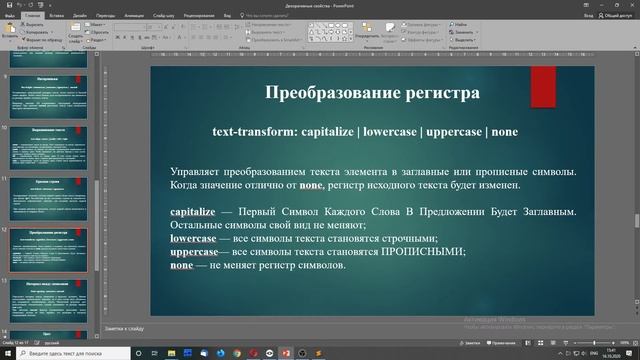Convert to SmartArt (Преобразовать в SmartArt)

coord(274,40)
